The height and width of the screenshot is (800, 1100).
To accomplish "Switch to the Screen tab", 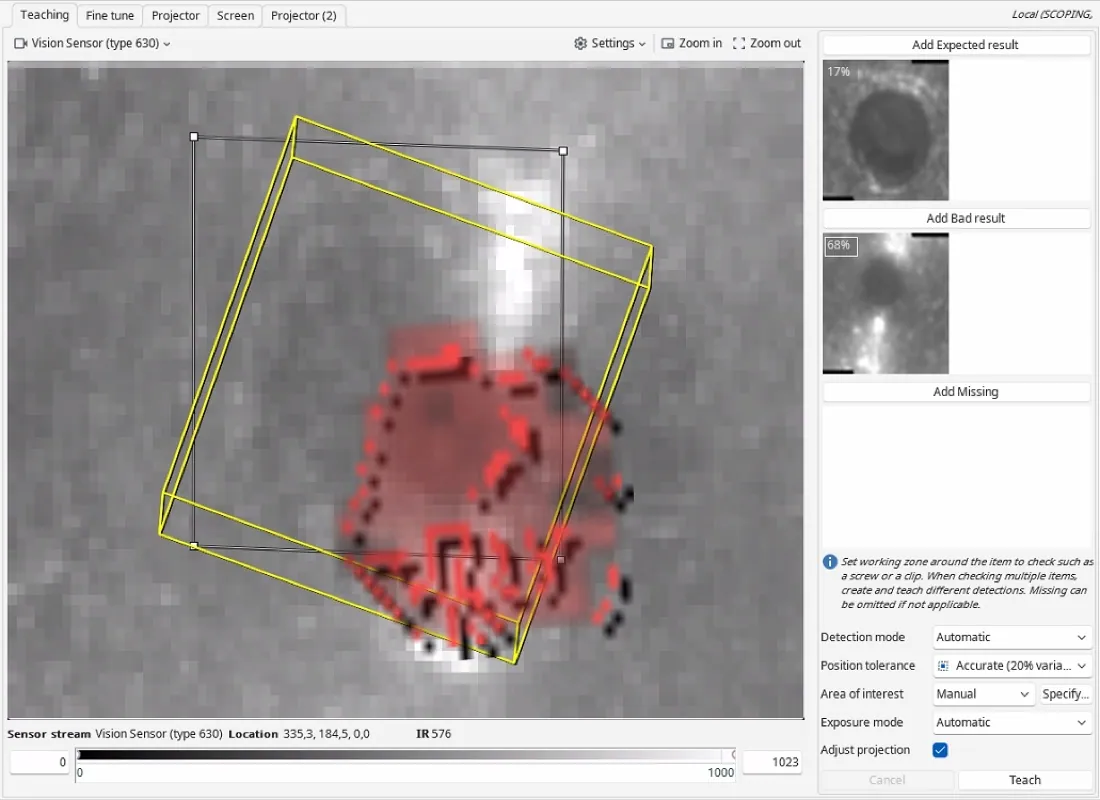I will point(235,15).
